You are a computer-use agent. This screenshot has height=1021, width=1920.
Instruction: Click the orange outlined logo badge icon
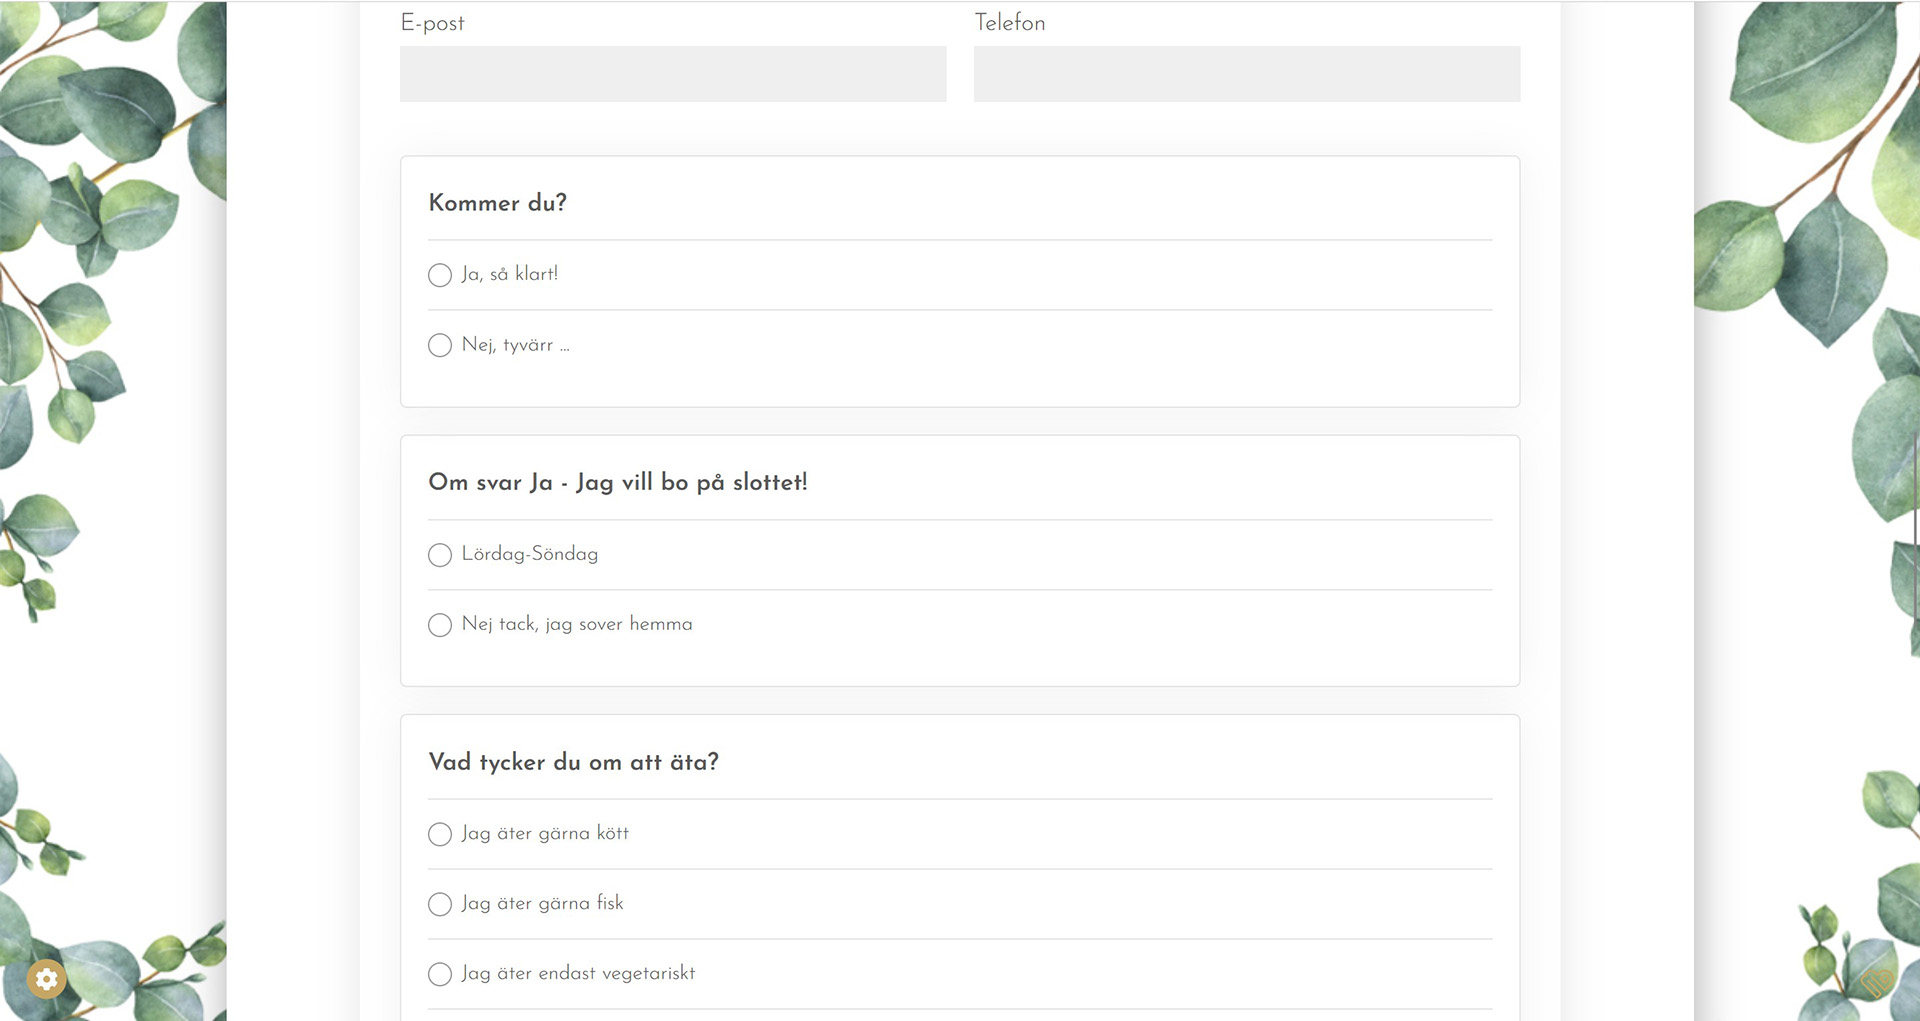click(1877, 982)
